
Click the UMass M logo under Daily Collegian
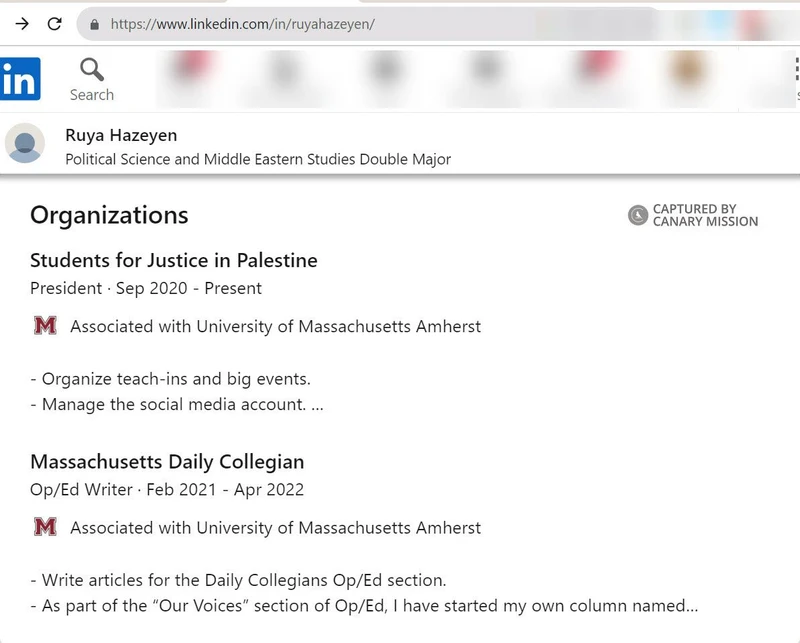tap(45, 526)
